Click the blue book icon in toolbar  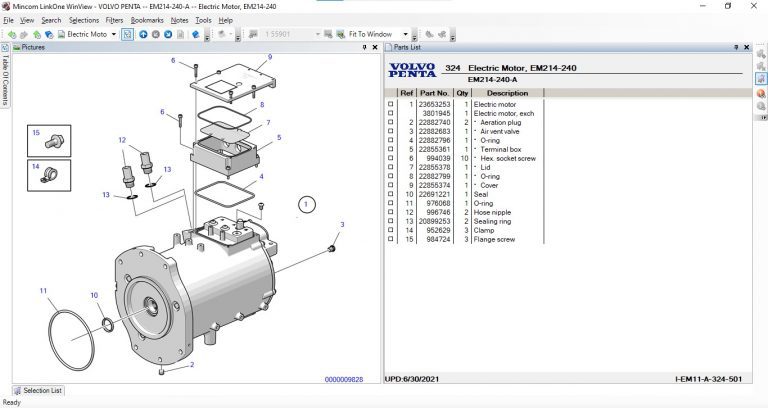point(49,34)
